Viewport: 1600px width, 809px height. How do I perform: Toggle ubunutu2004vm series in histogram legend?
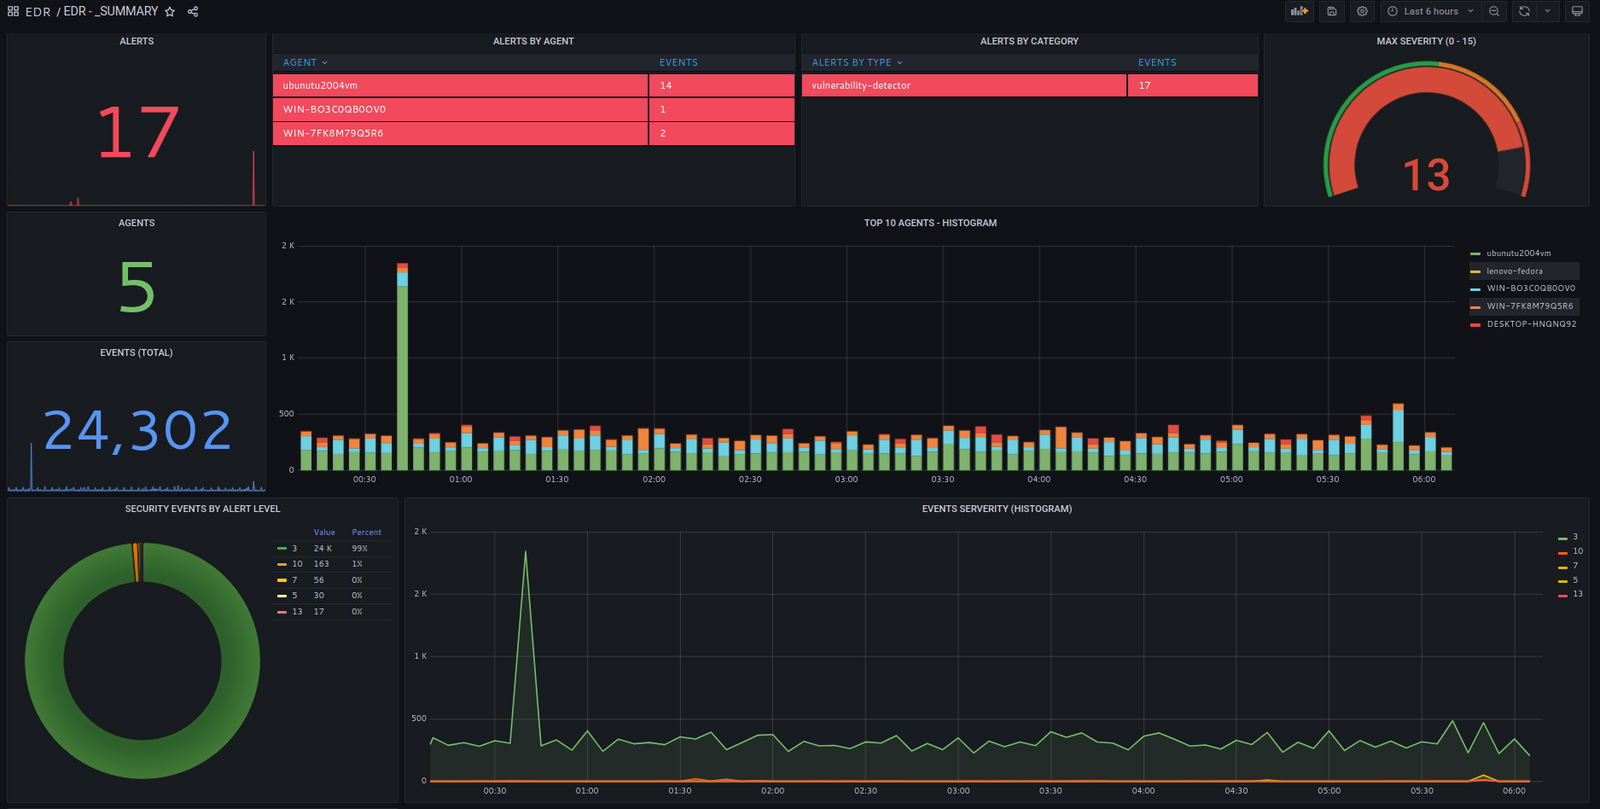(1518, 254)
